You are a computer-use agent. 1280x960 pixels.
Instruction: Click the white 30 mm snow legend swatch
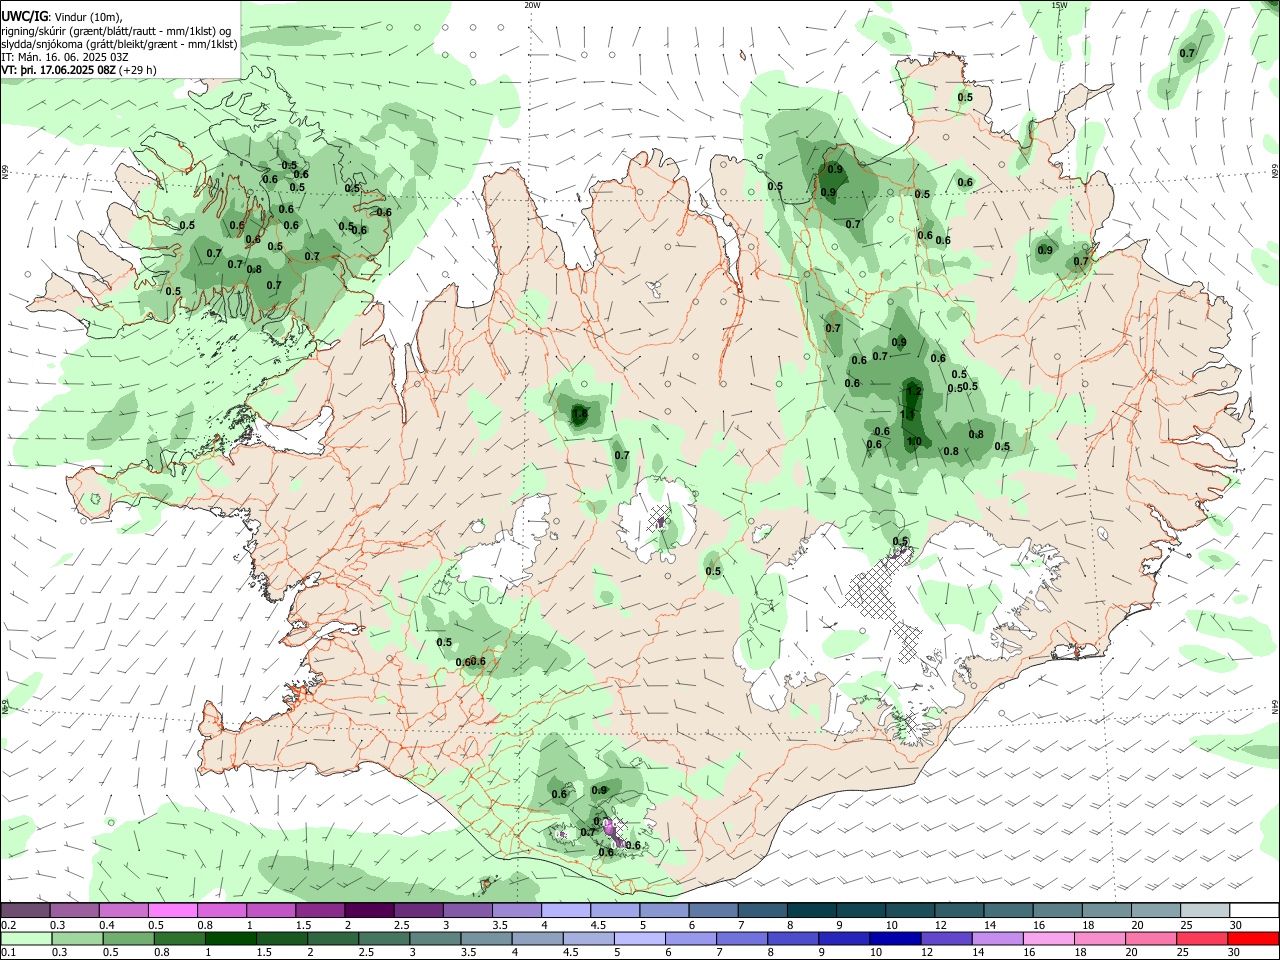[x=1255, y=911]
